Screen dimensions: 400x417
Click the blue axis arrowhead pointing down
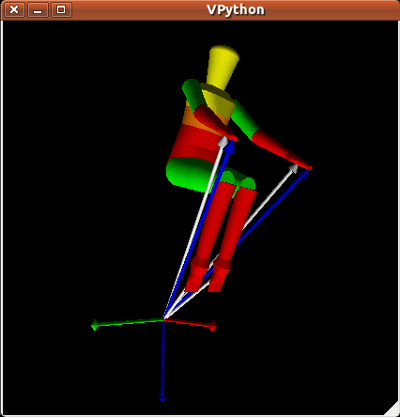click(162, 398)
